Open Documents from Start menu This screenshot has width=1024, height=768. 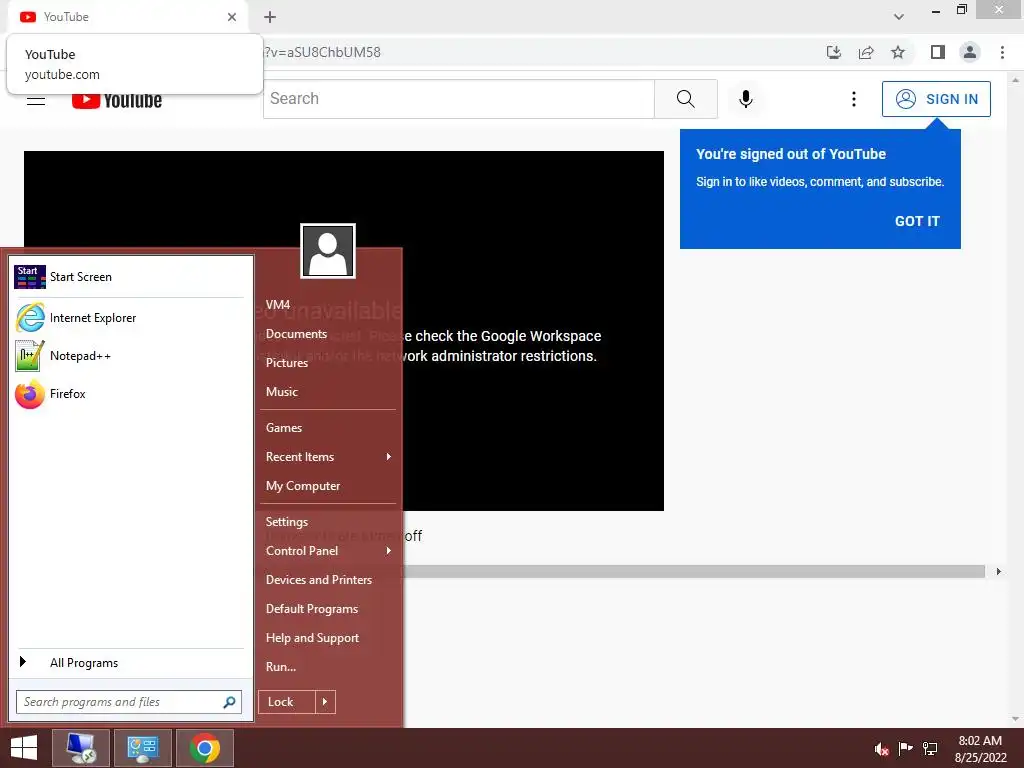tap(296, 334)
